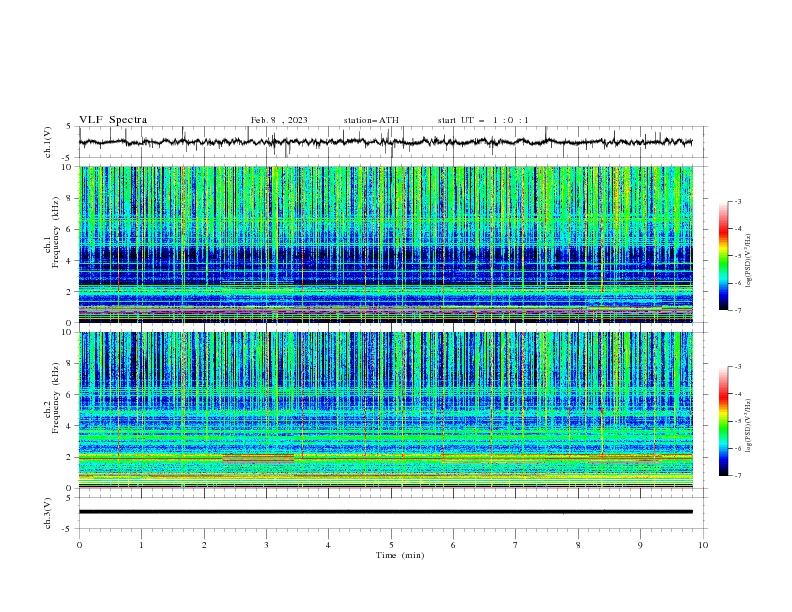Click the ch.2 spectrogram color scale bar
The height and width of the screenshot is (612, 792).
[723, 421]
